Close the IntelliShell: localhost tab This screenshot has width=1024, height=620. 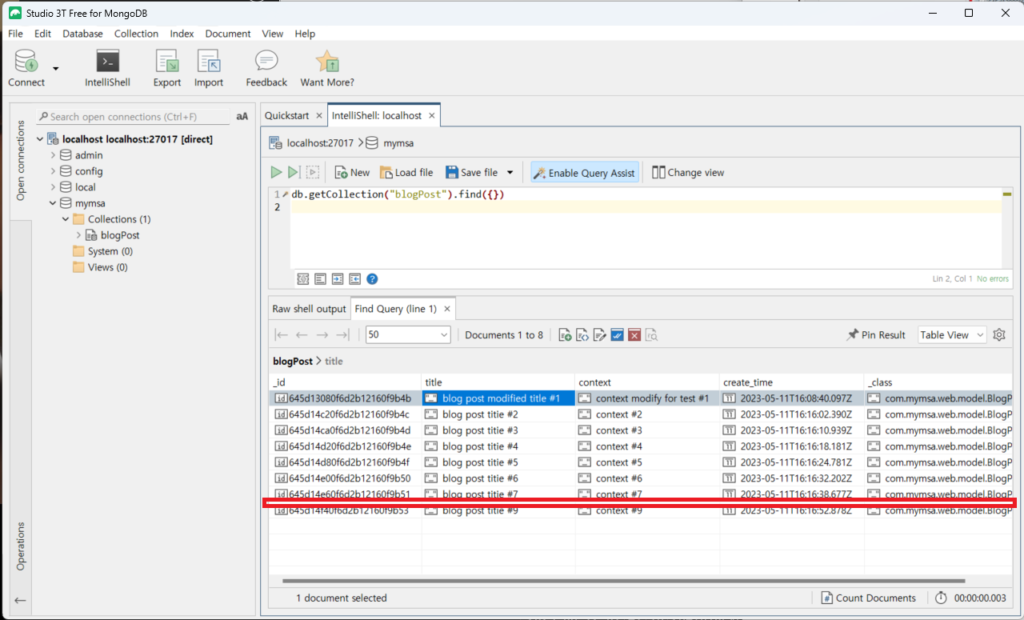point(432,116)
